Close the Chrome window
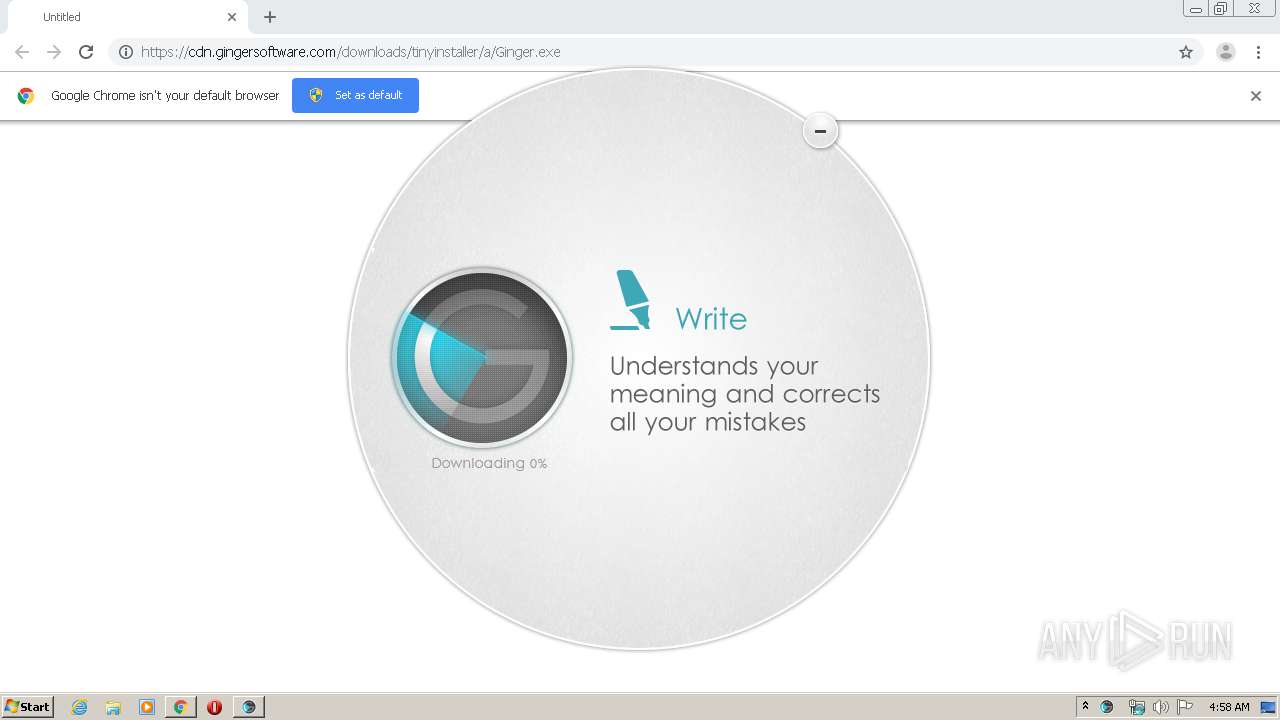The height and width of the screenshot is (720, 1280). point(1254,9)
